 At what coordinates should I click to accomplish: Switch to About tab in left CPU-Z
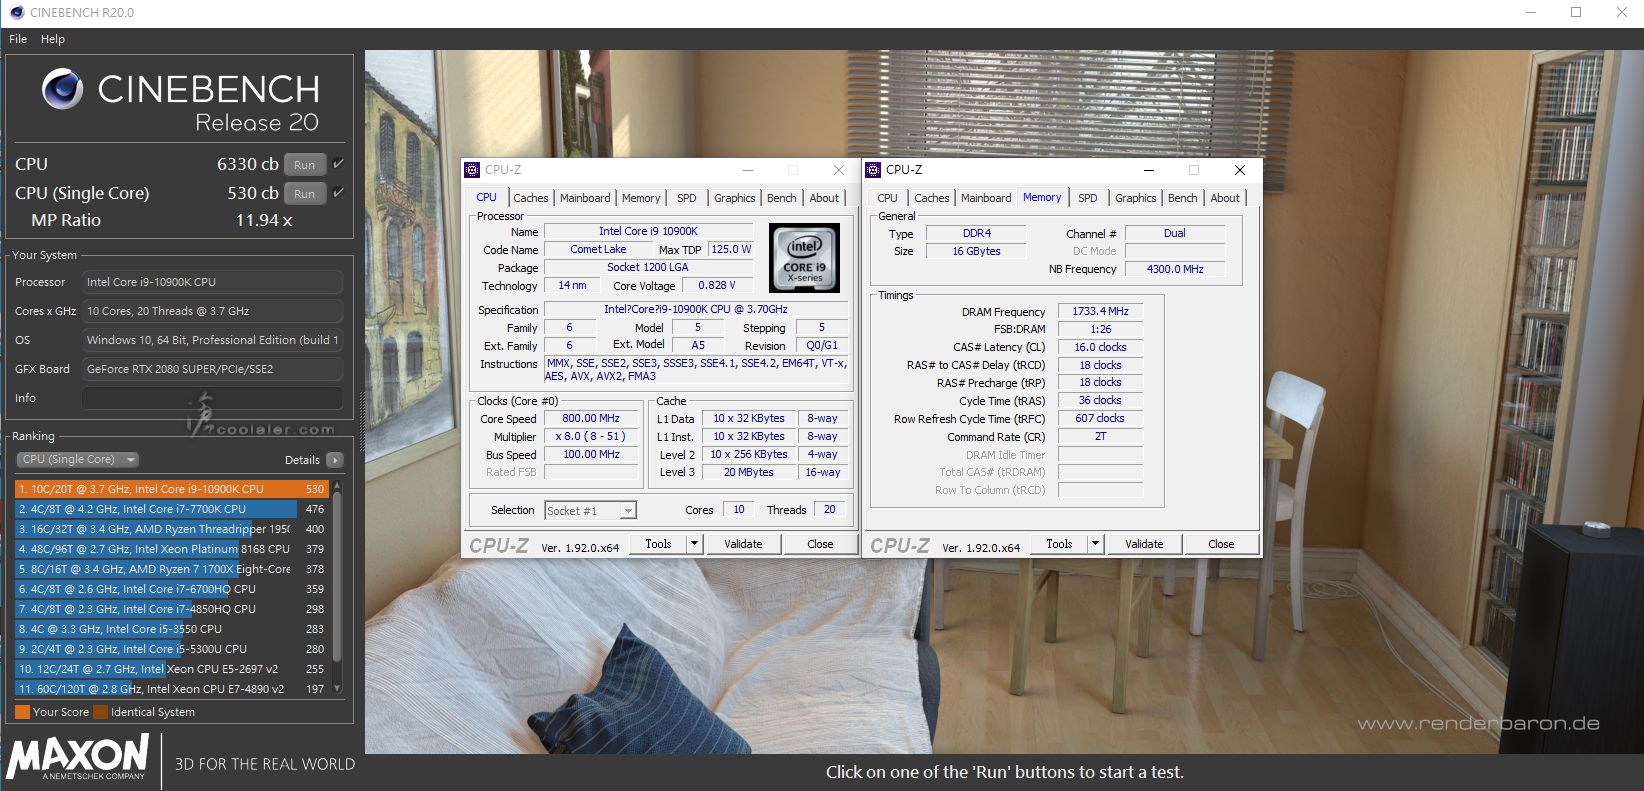(825, 198)
